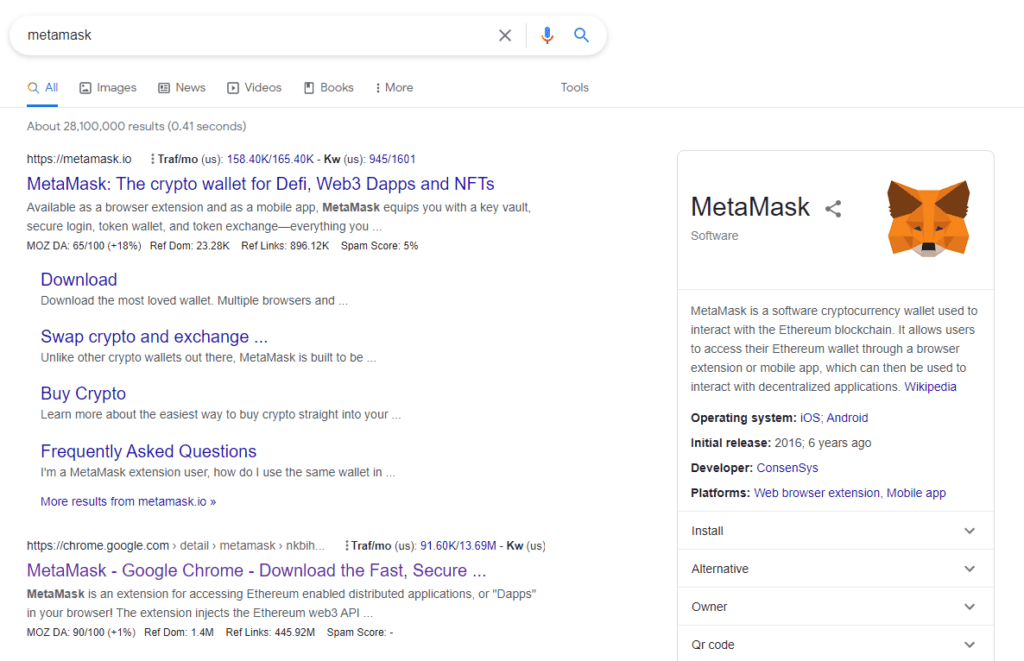Click More results from metamask.io
Viewport: 1024px width, 661px height.
click(x=128, y=502)
